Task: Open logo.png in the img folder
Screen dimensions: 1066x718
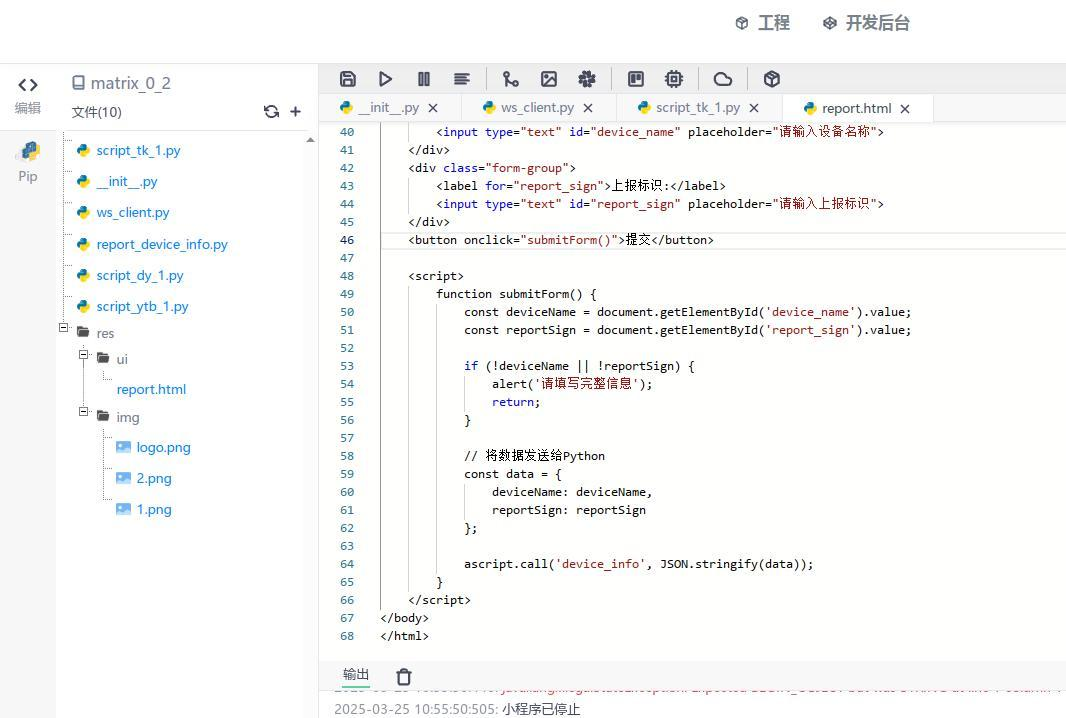Action: (x=163, y=447)
